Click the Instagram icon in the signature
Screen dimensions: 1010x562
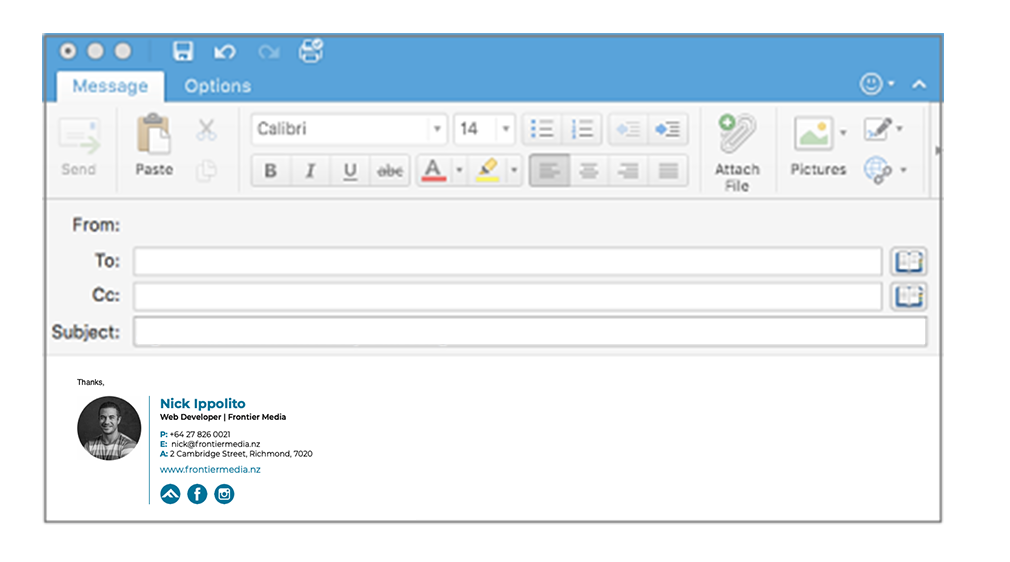(x=224, y=494)
